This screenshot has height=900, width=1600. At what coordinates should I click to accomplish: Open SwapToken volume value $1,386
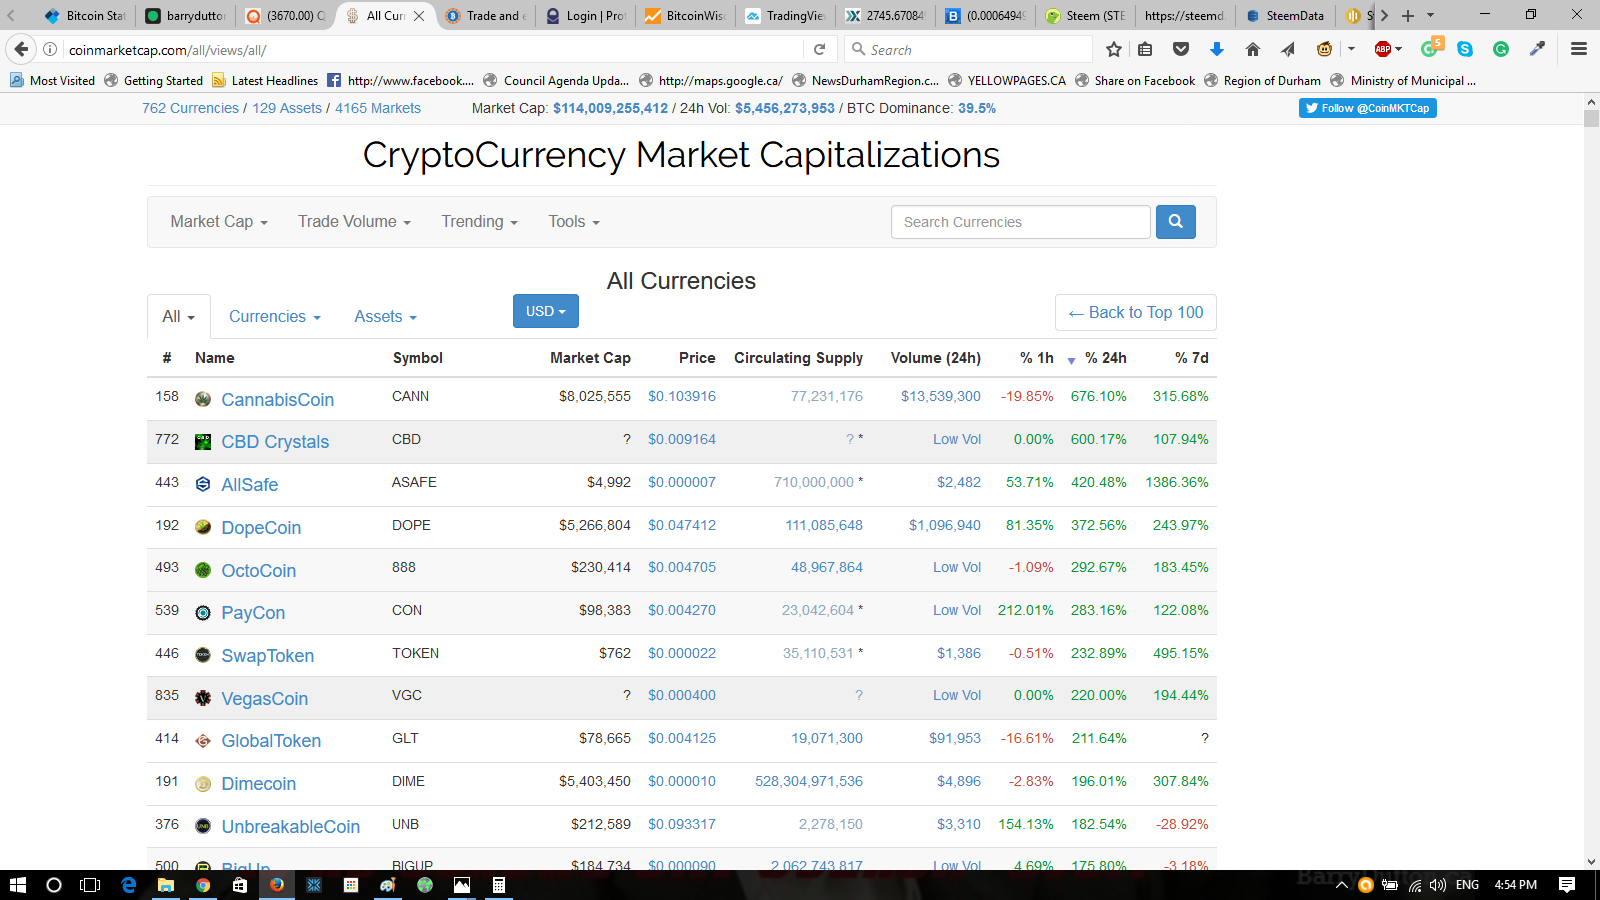(x=959, y=653)
